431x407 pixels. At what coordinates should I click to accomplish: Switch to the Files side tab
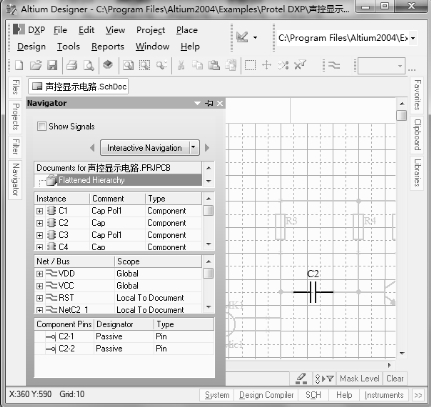pyautogui.click(x=15, y=87)
